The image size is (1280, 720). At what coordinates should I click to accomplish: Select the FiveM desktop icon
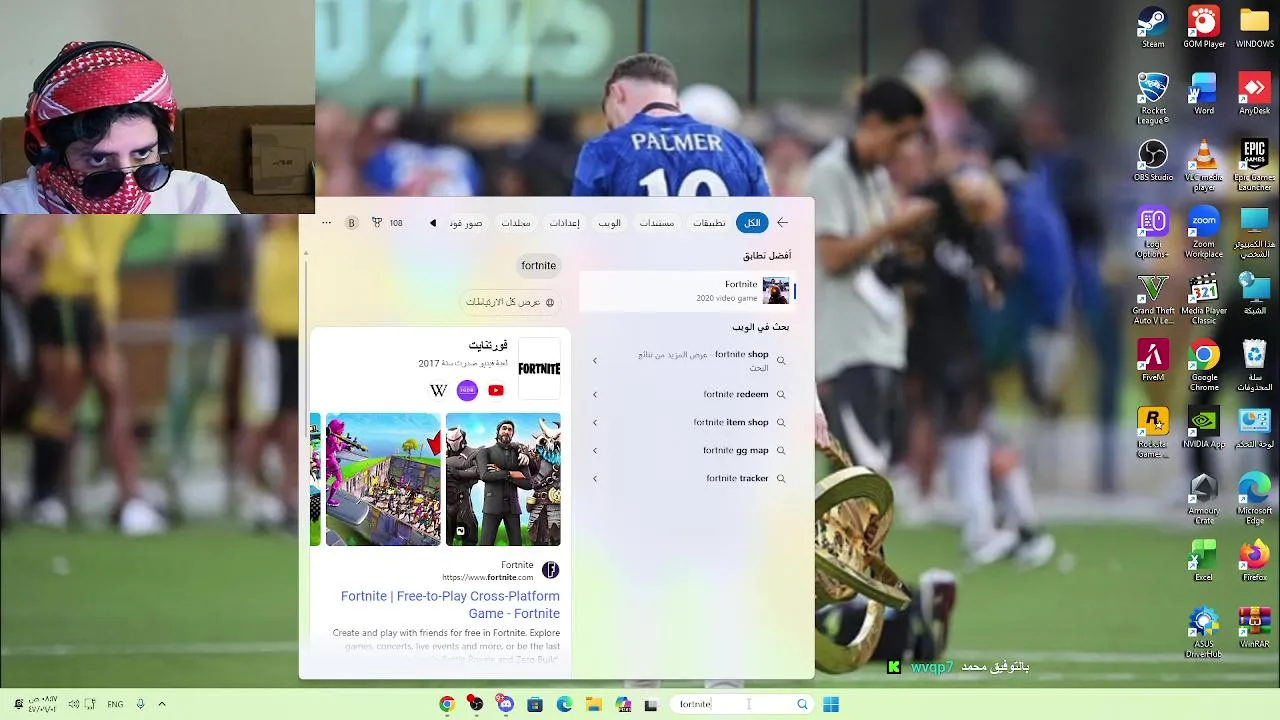point(1153,361)
